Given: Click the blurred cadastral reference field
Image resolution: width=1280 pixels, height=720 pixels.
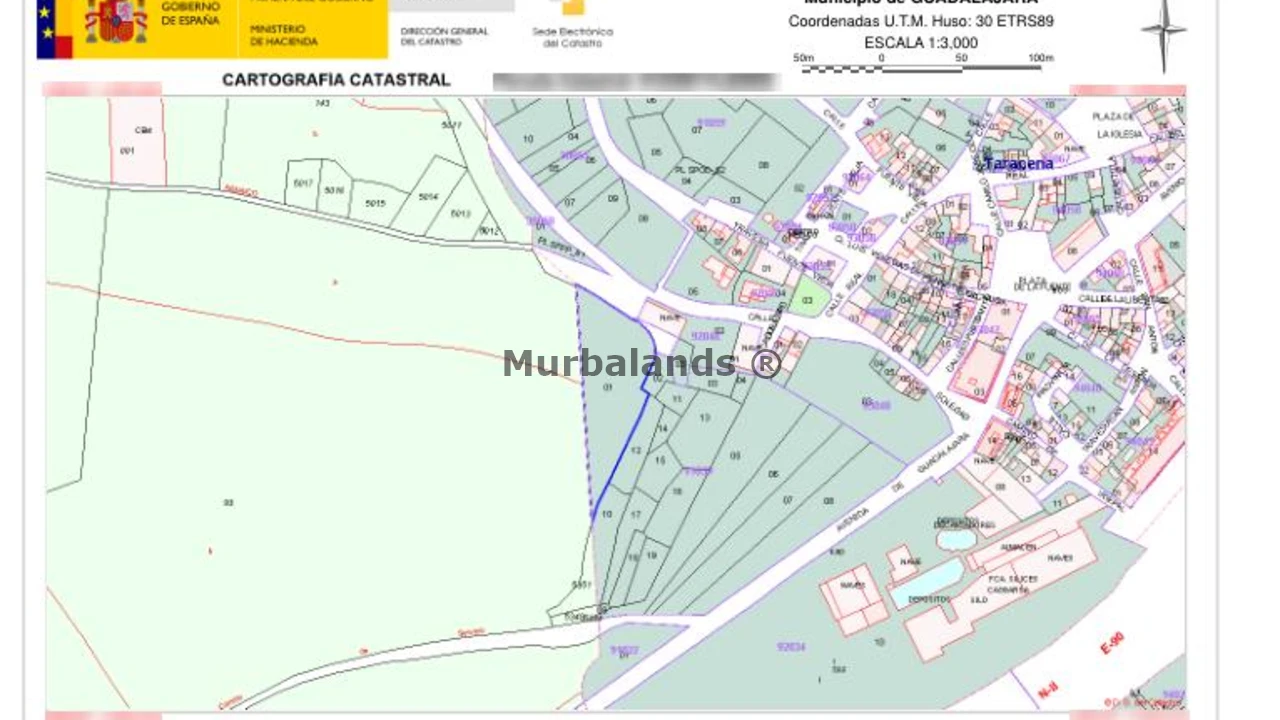Looking at the screenshot, I should pyautogui.click(x=636, y=81).
